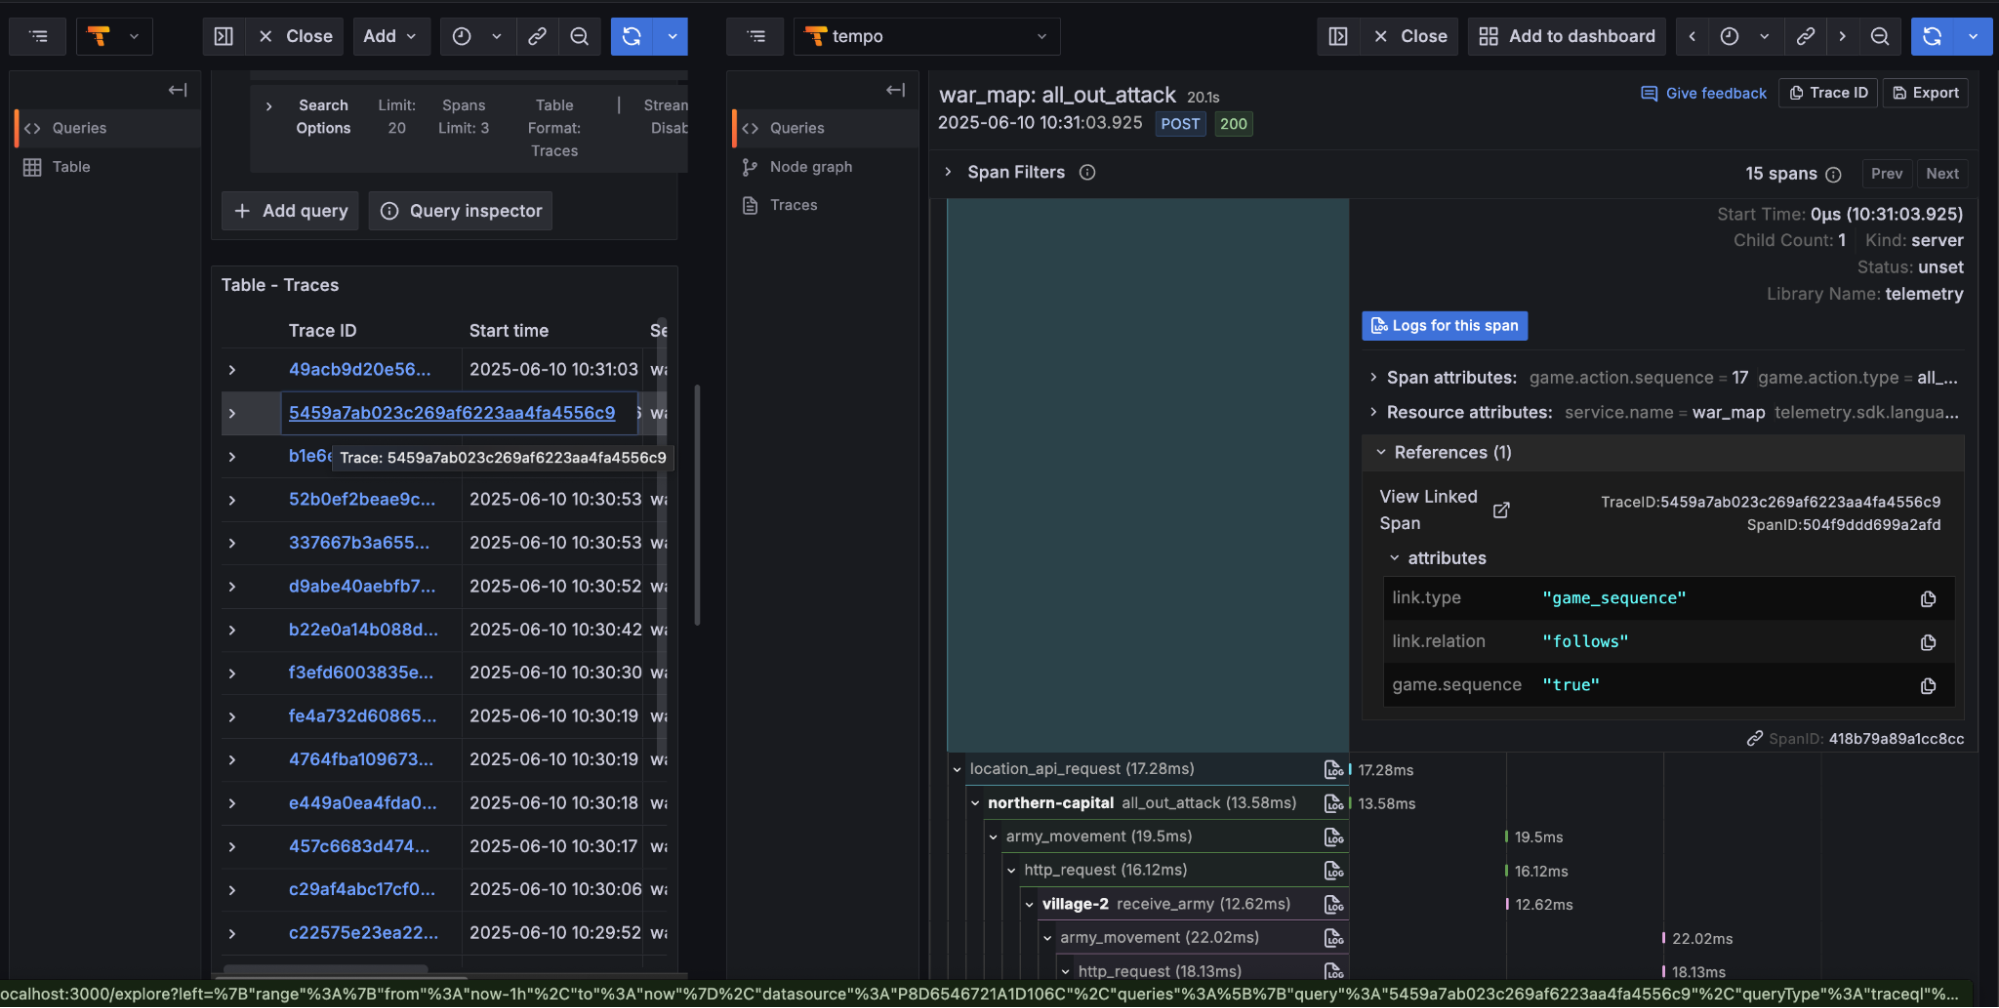The image size is (1999, 1008).
Task: Open the right pane time picker clock
Action: [x=1729, y=36]
